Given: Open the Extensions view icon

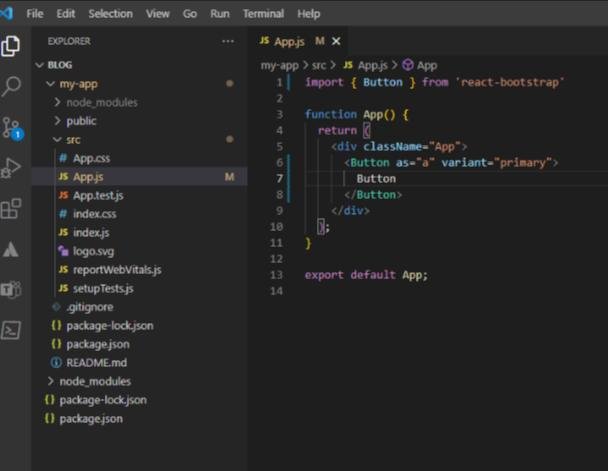Looking at the screenshot, I should (x=11, y=208).
